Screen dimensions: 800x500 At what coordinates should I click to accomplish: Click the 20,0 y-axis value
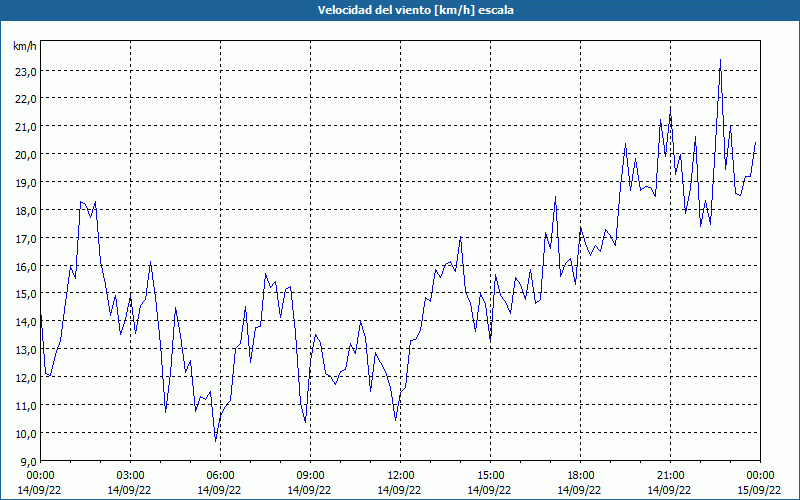(26, 156)
